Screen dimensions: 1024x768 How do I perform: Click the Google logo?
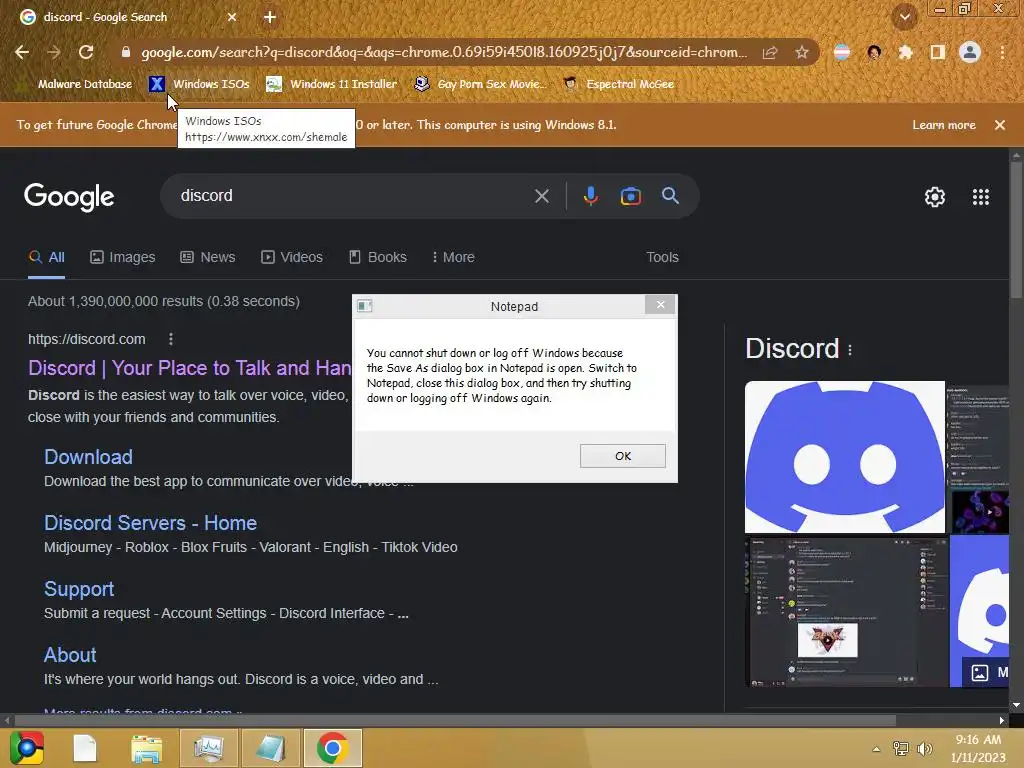[69, 197]
